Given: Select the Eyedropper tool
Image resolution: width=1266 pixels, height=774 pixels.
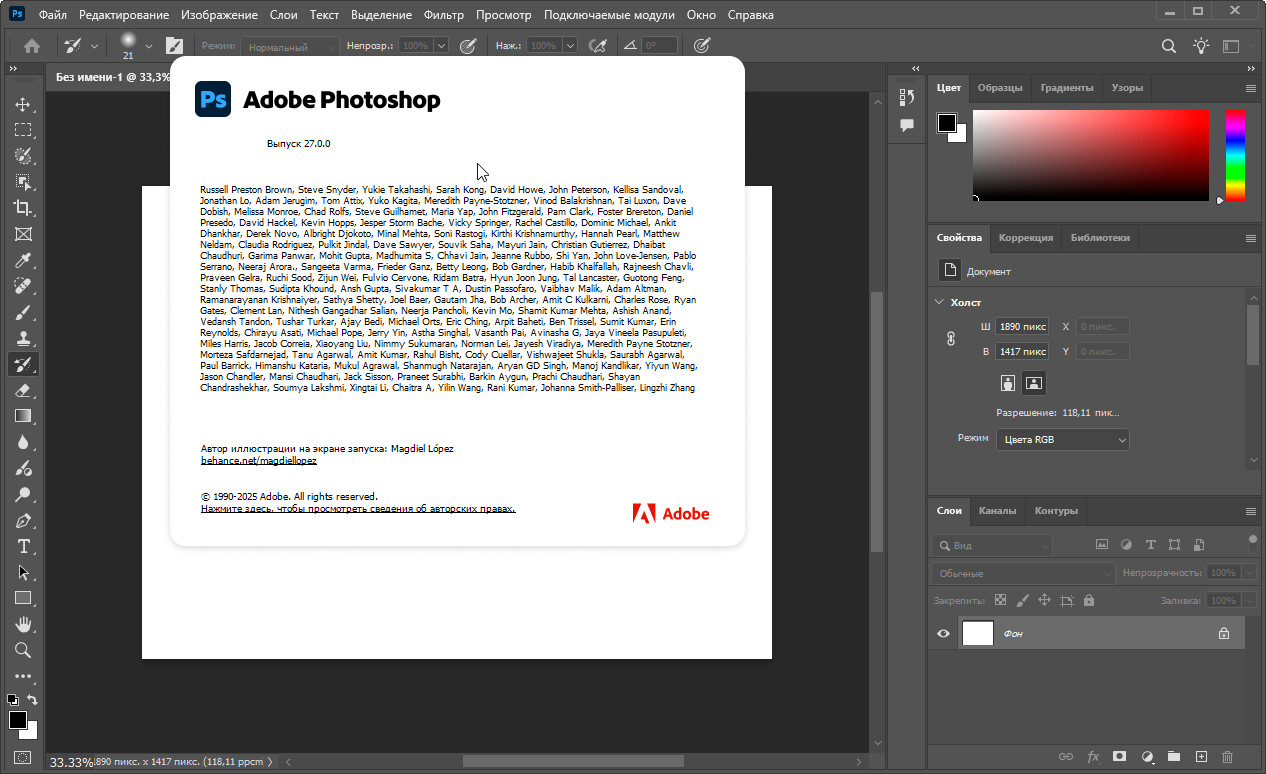Looking at the screenshot, I should point(22,261).
